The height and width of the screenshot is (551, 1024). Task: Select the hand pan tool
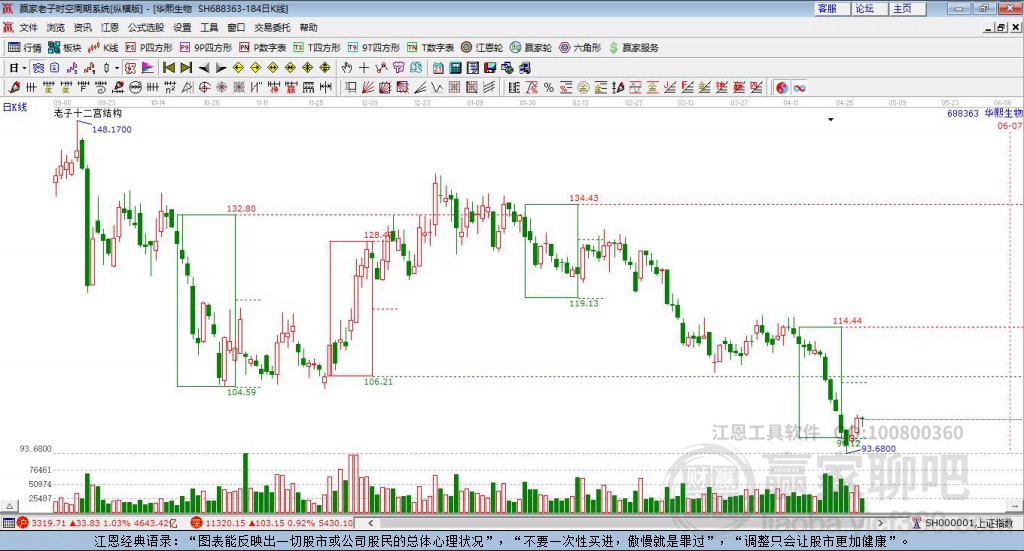pyautogui.click(x=347, y=68)
